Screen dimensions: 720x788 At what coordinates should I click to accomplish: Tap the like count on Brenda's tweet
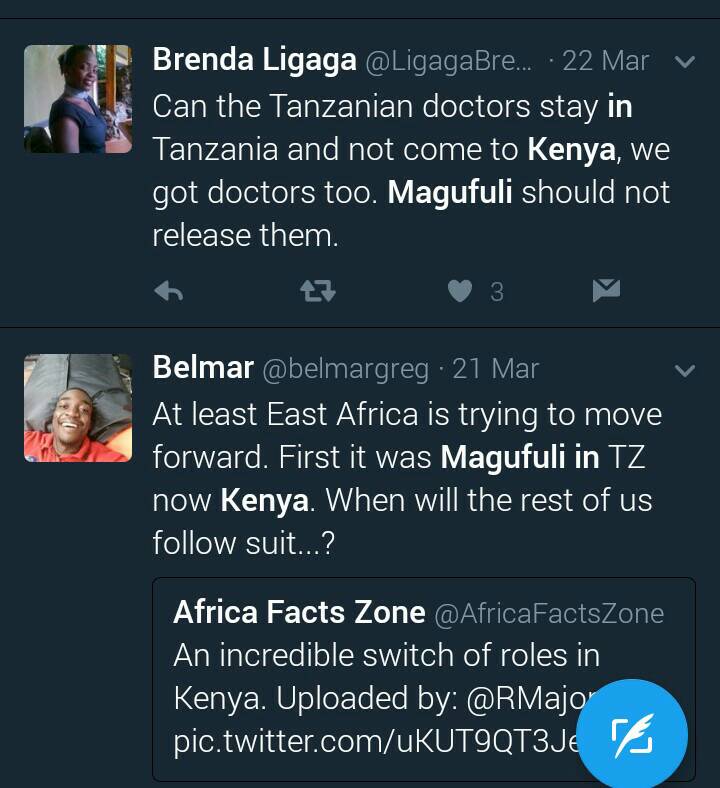pyautogui.click(x=496, y=292)
